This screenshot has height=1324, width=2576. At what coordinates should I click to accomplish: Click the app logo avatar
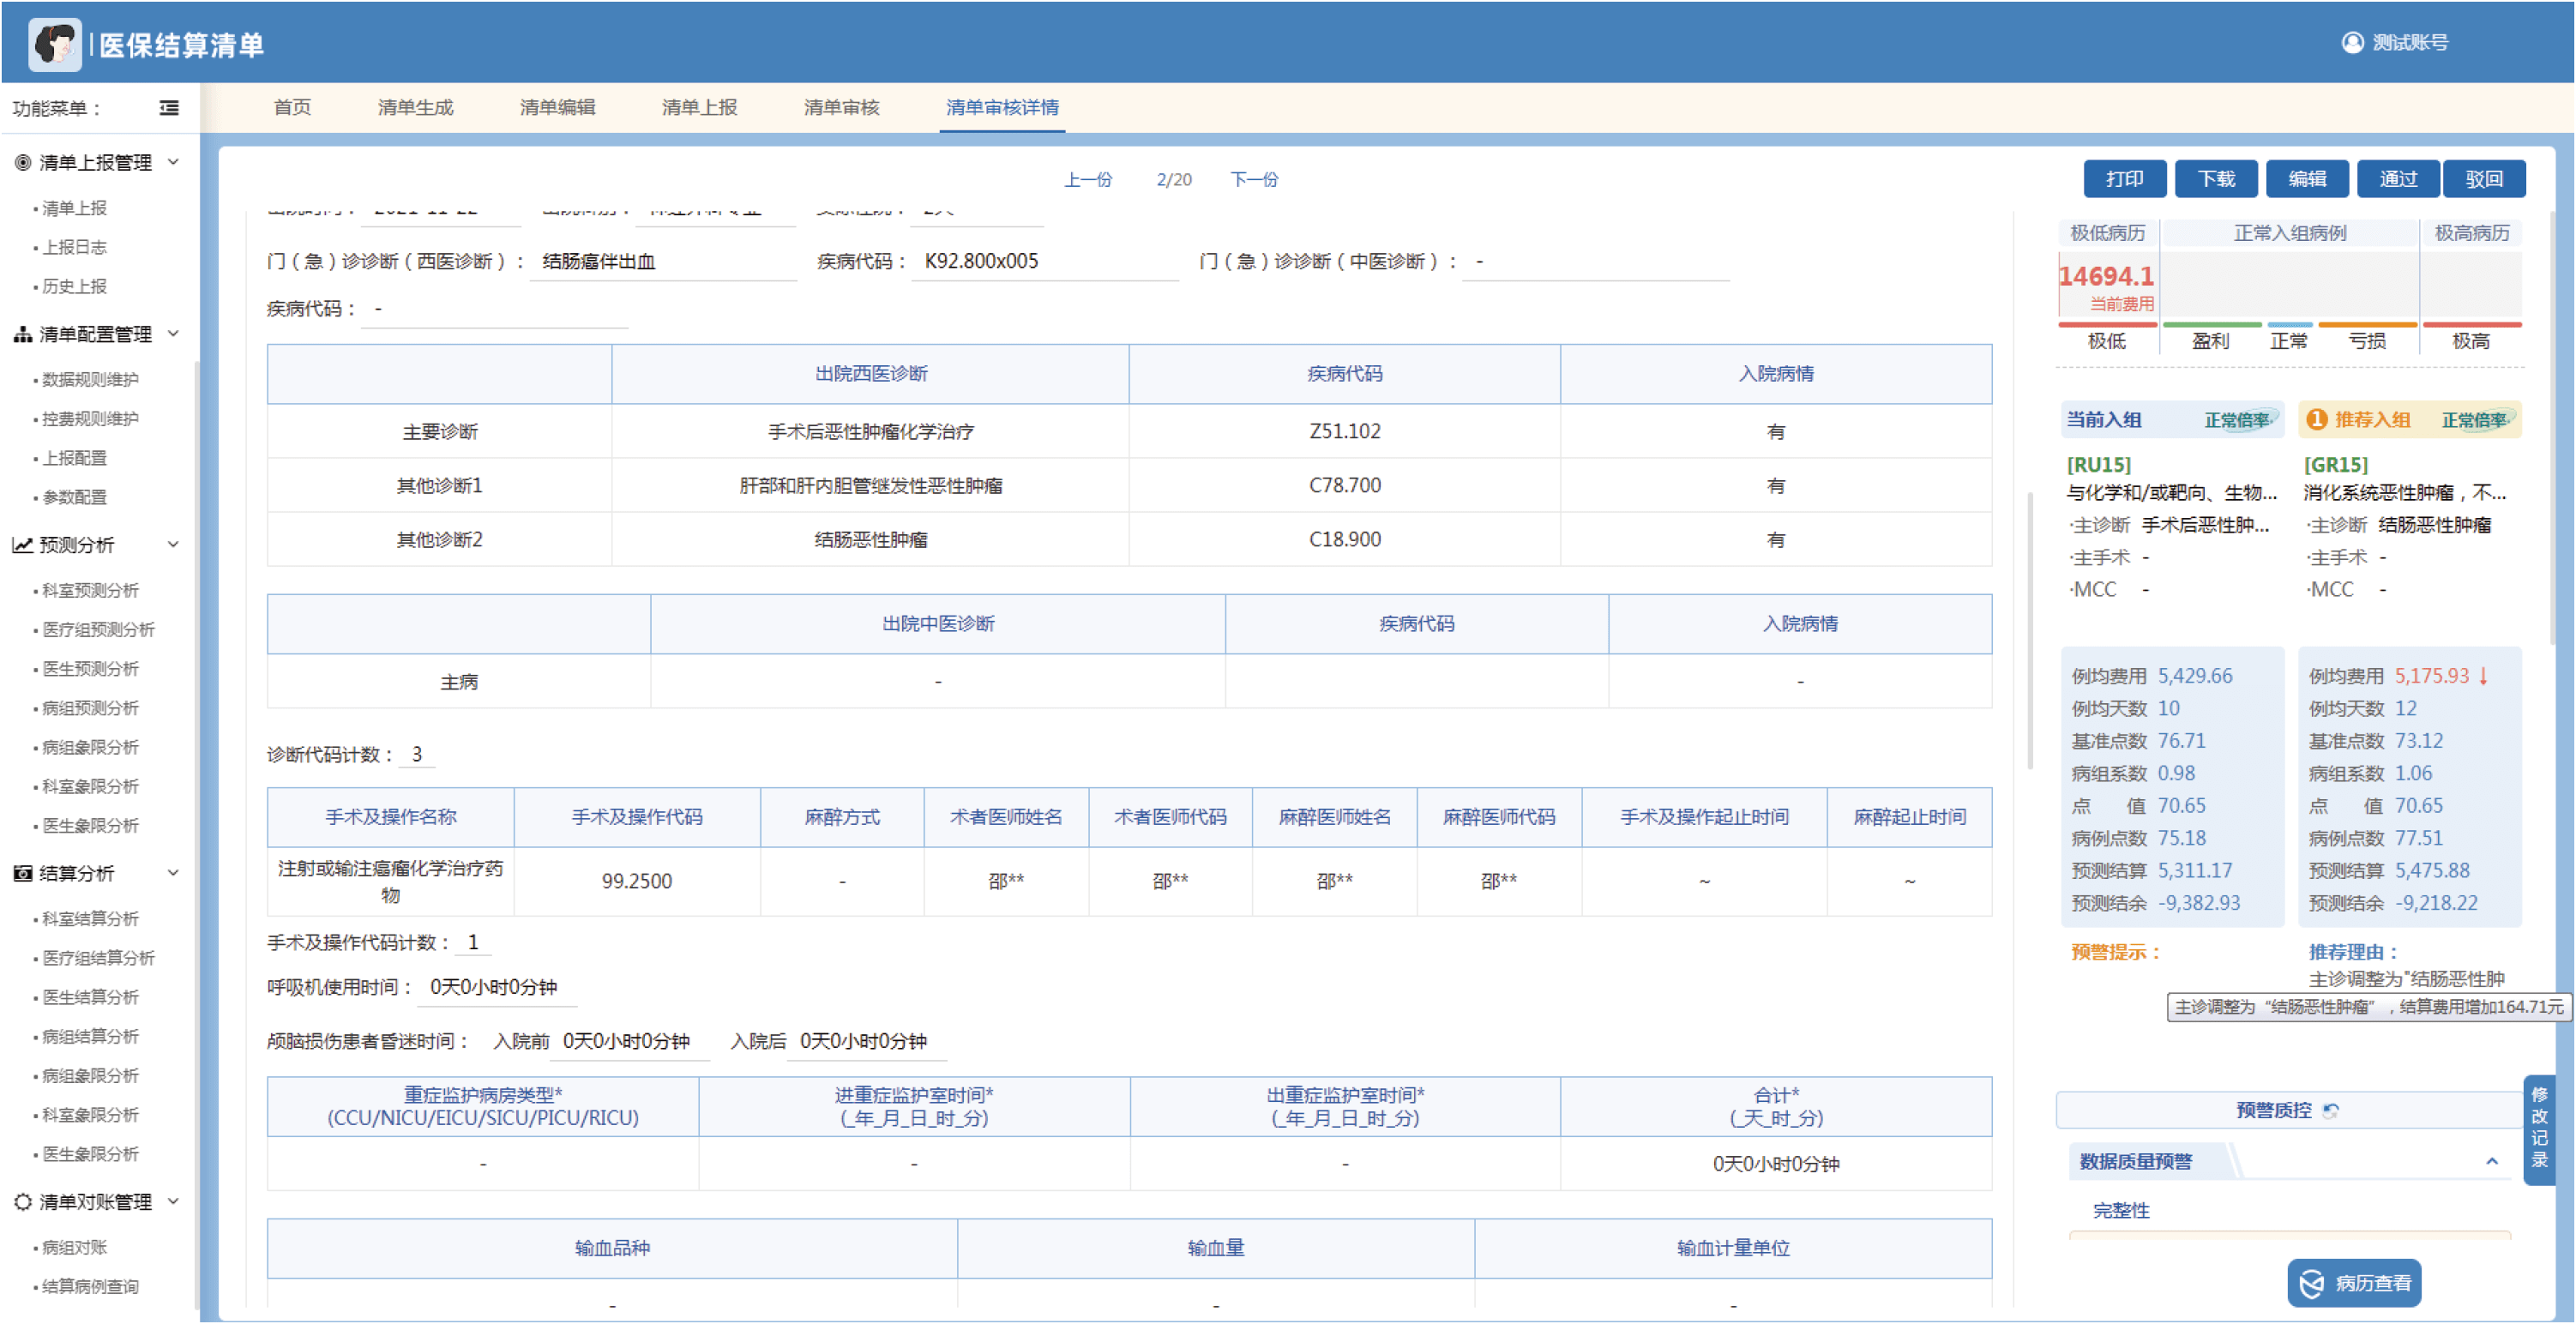tap(55, 44)
